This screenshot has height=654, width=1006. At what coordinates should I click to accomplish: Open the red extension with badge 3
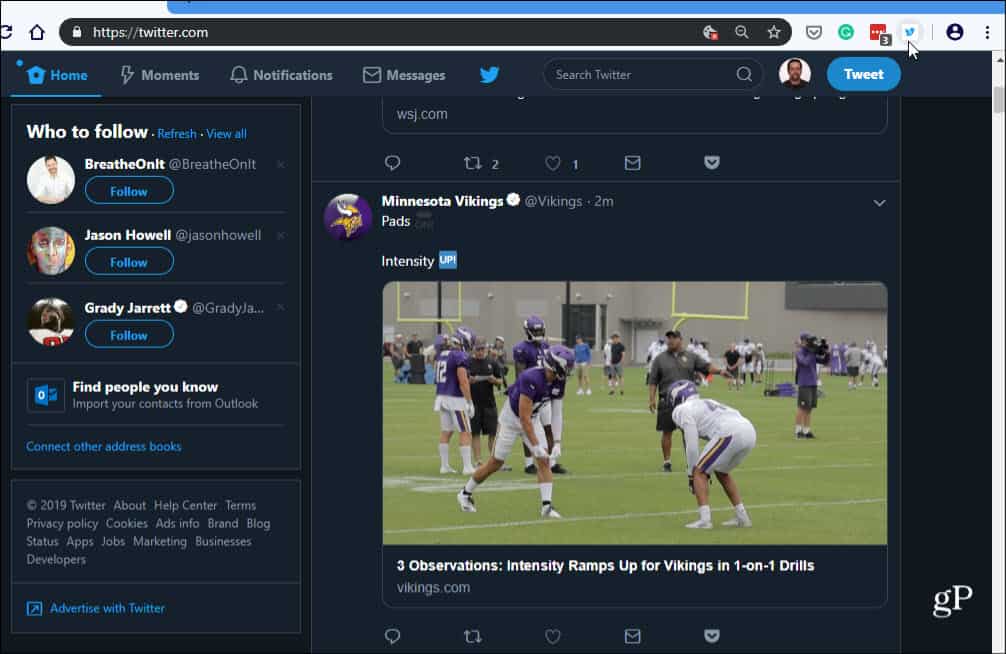879,33
